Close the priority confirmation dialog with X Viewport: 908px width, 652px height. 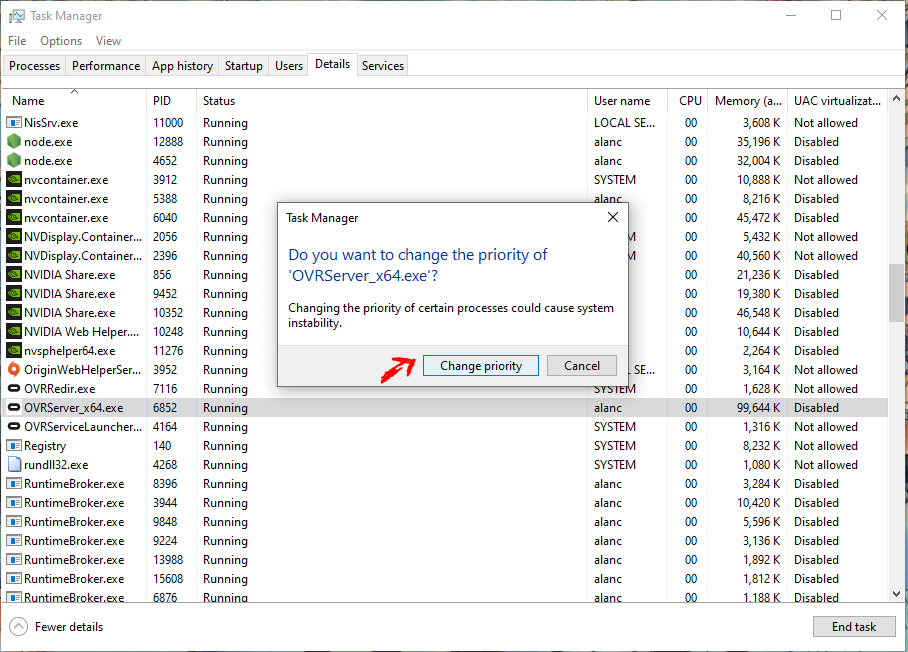[613, 217]
